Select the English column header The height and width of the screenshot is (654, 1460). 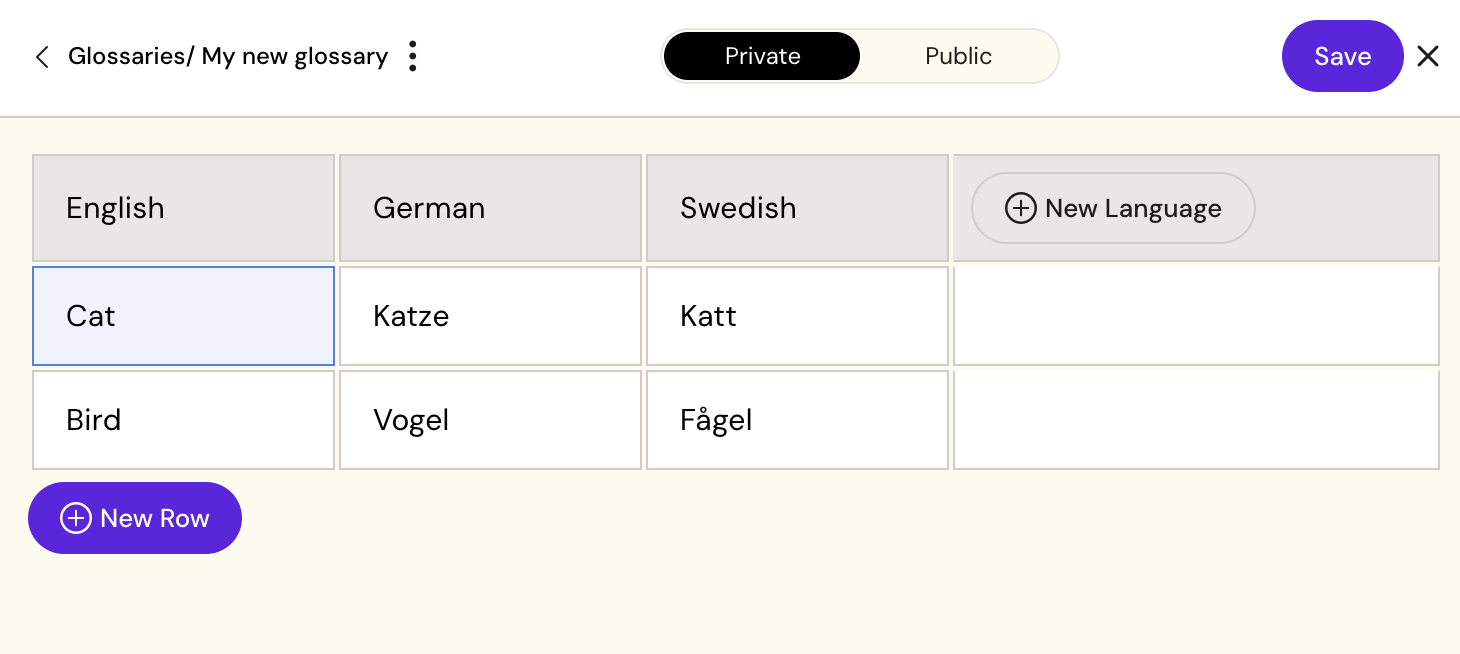point(183,208)
